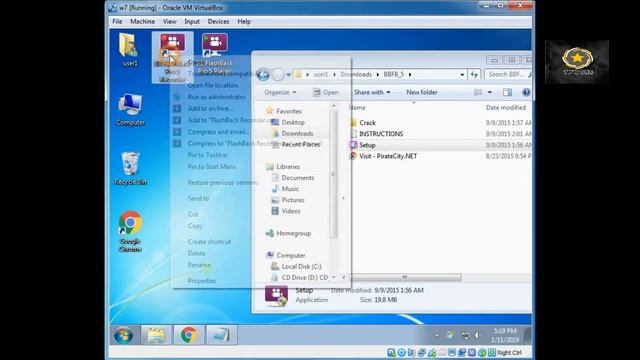This screenshot has width=640, height=360.
Task: Select Desktop in Favorites
Action: (293, 122)
